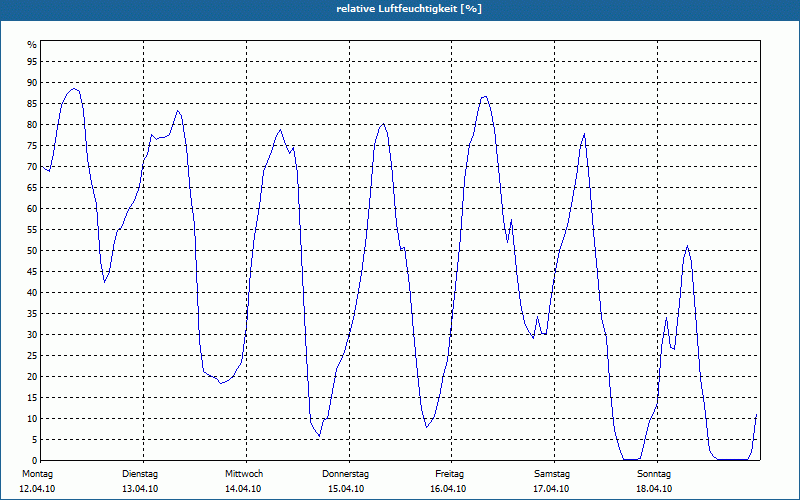Click the '65' y-axis value
This screenshot has height=500, width=800.
click(32, 188)
